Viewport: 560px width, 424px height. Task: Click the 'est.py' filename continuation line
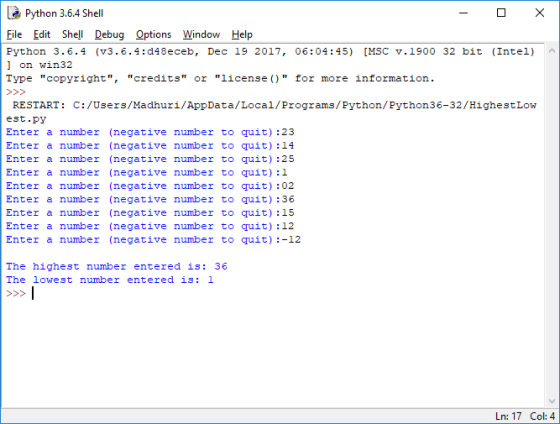[x=26, y=119]
